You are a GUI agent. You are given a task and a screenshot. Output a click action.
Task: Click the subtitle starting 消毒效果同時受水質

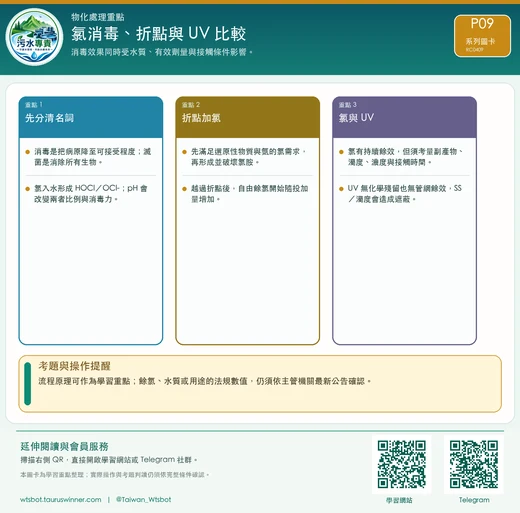(162, 52)
